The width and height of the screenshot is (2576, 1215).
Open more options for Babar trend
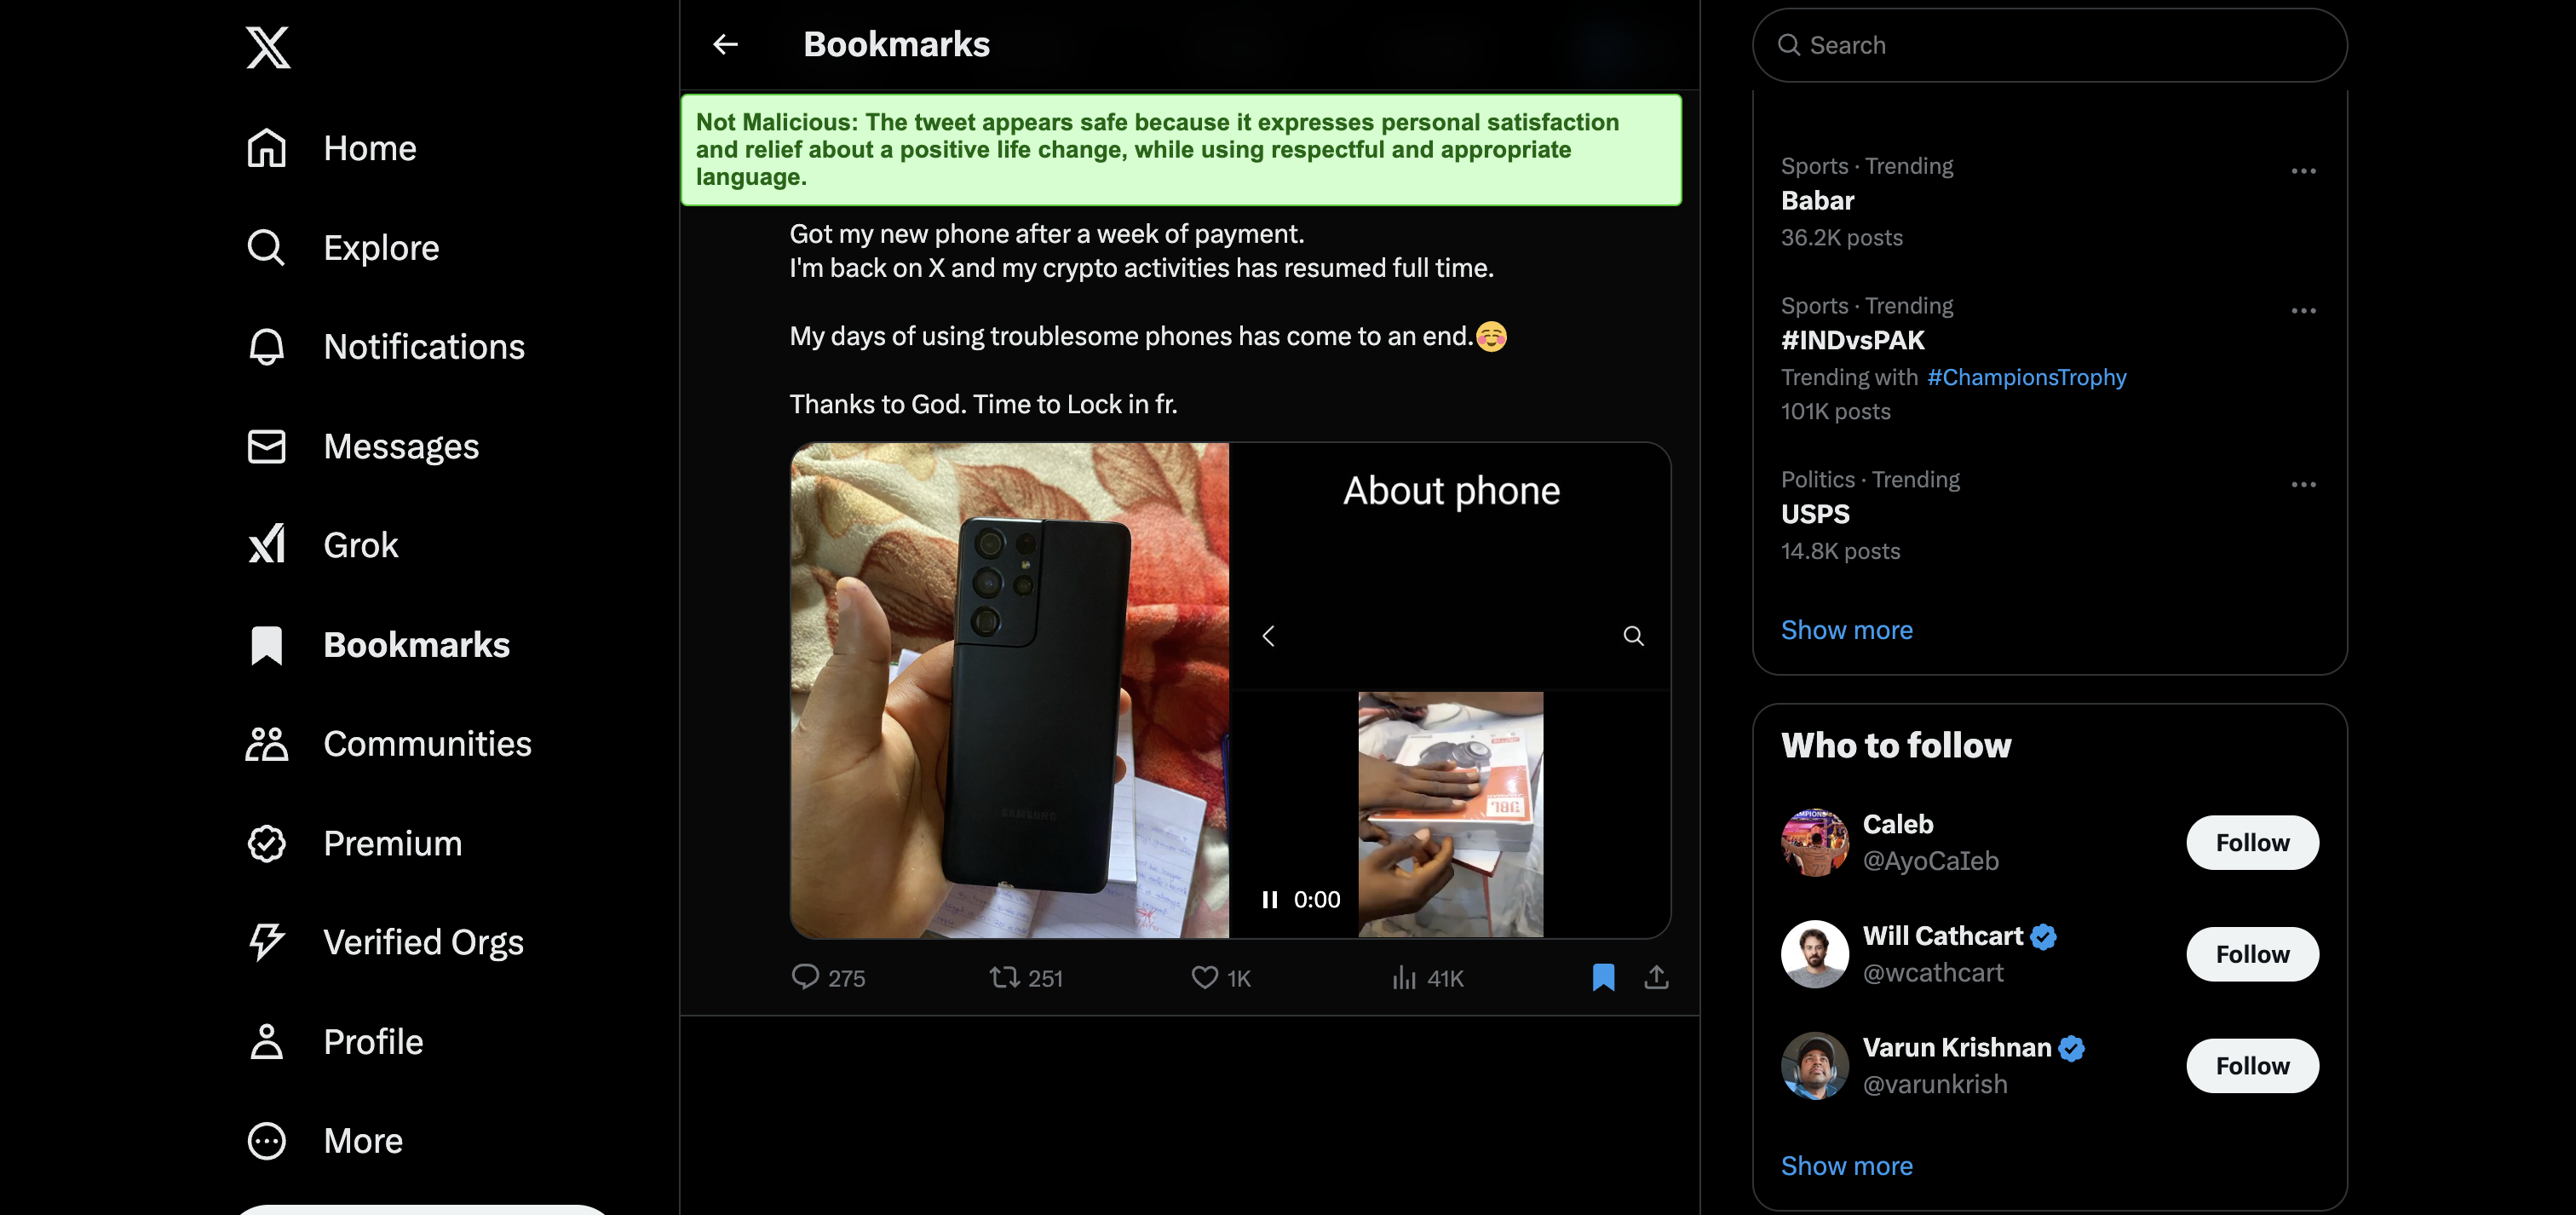click(2303, 171)
